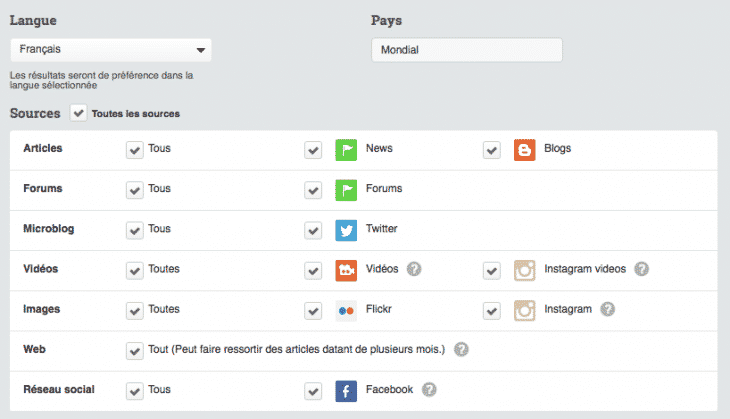Toggle the Toutes checkbox for Images
Screen dimensions: 730x419
(x=134, y=310)
